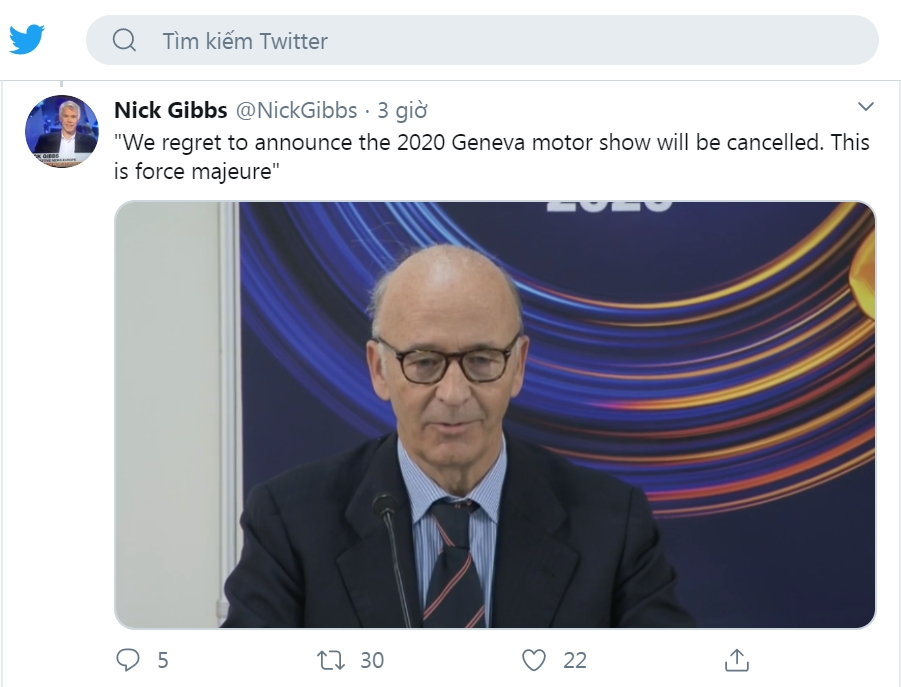Select the retweet icon showing 30 retweets
The height and width of the screenshot is (687, 901).
pyautogui.click(x=330, y=660)
